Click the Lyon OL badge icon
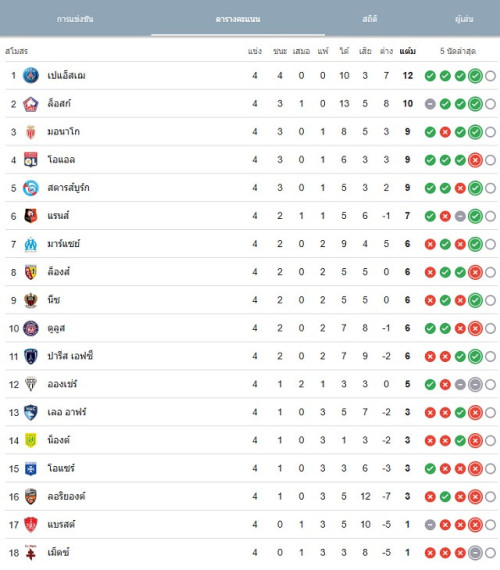Image resolution: width=500 pixels, height=570 pixels. click(31, 160)
